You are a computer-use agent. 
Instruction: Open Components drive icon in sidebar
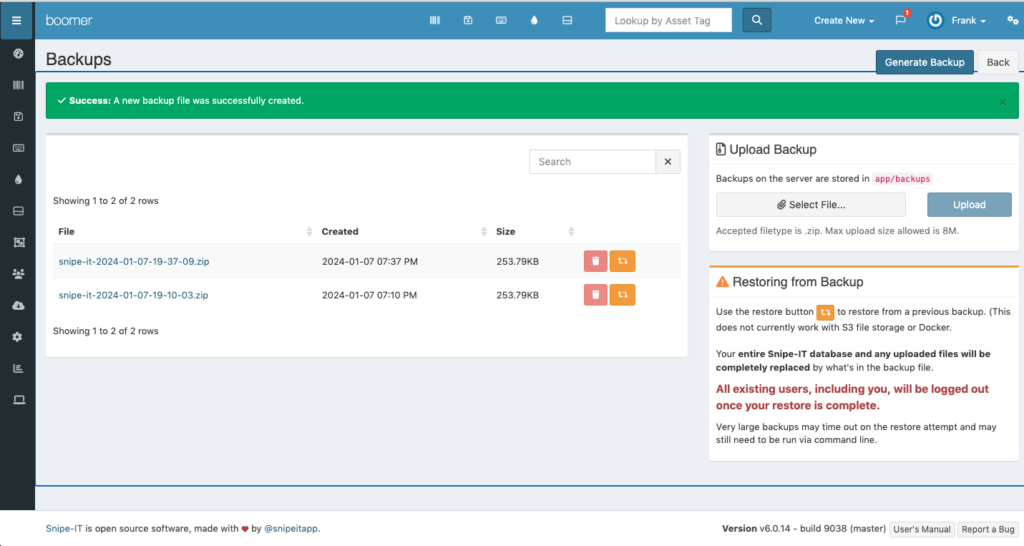(18, 211)
